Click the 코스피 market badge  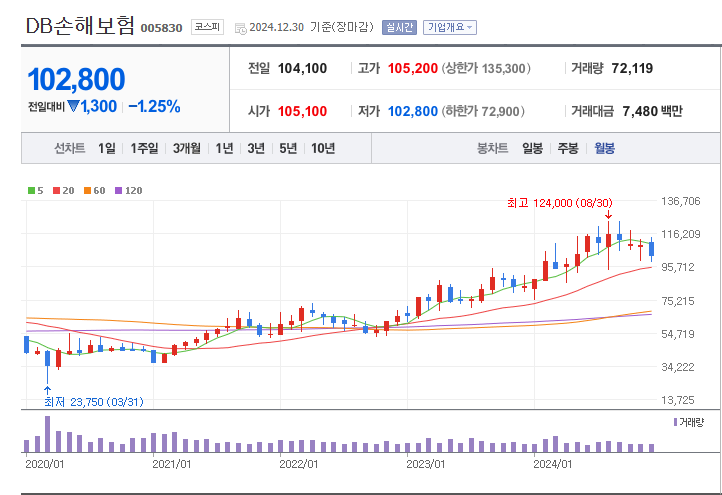click(x=207, y=27)
